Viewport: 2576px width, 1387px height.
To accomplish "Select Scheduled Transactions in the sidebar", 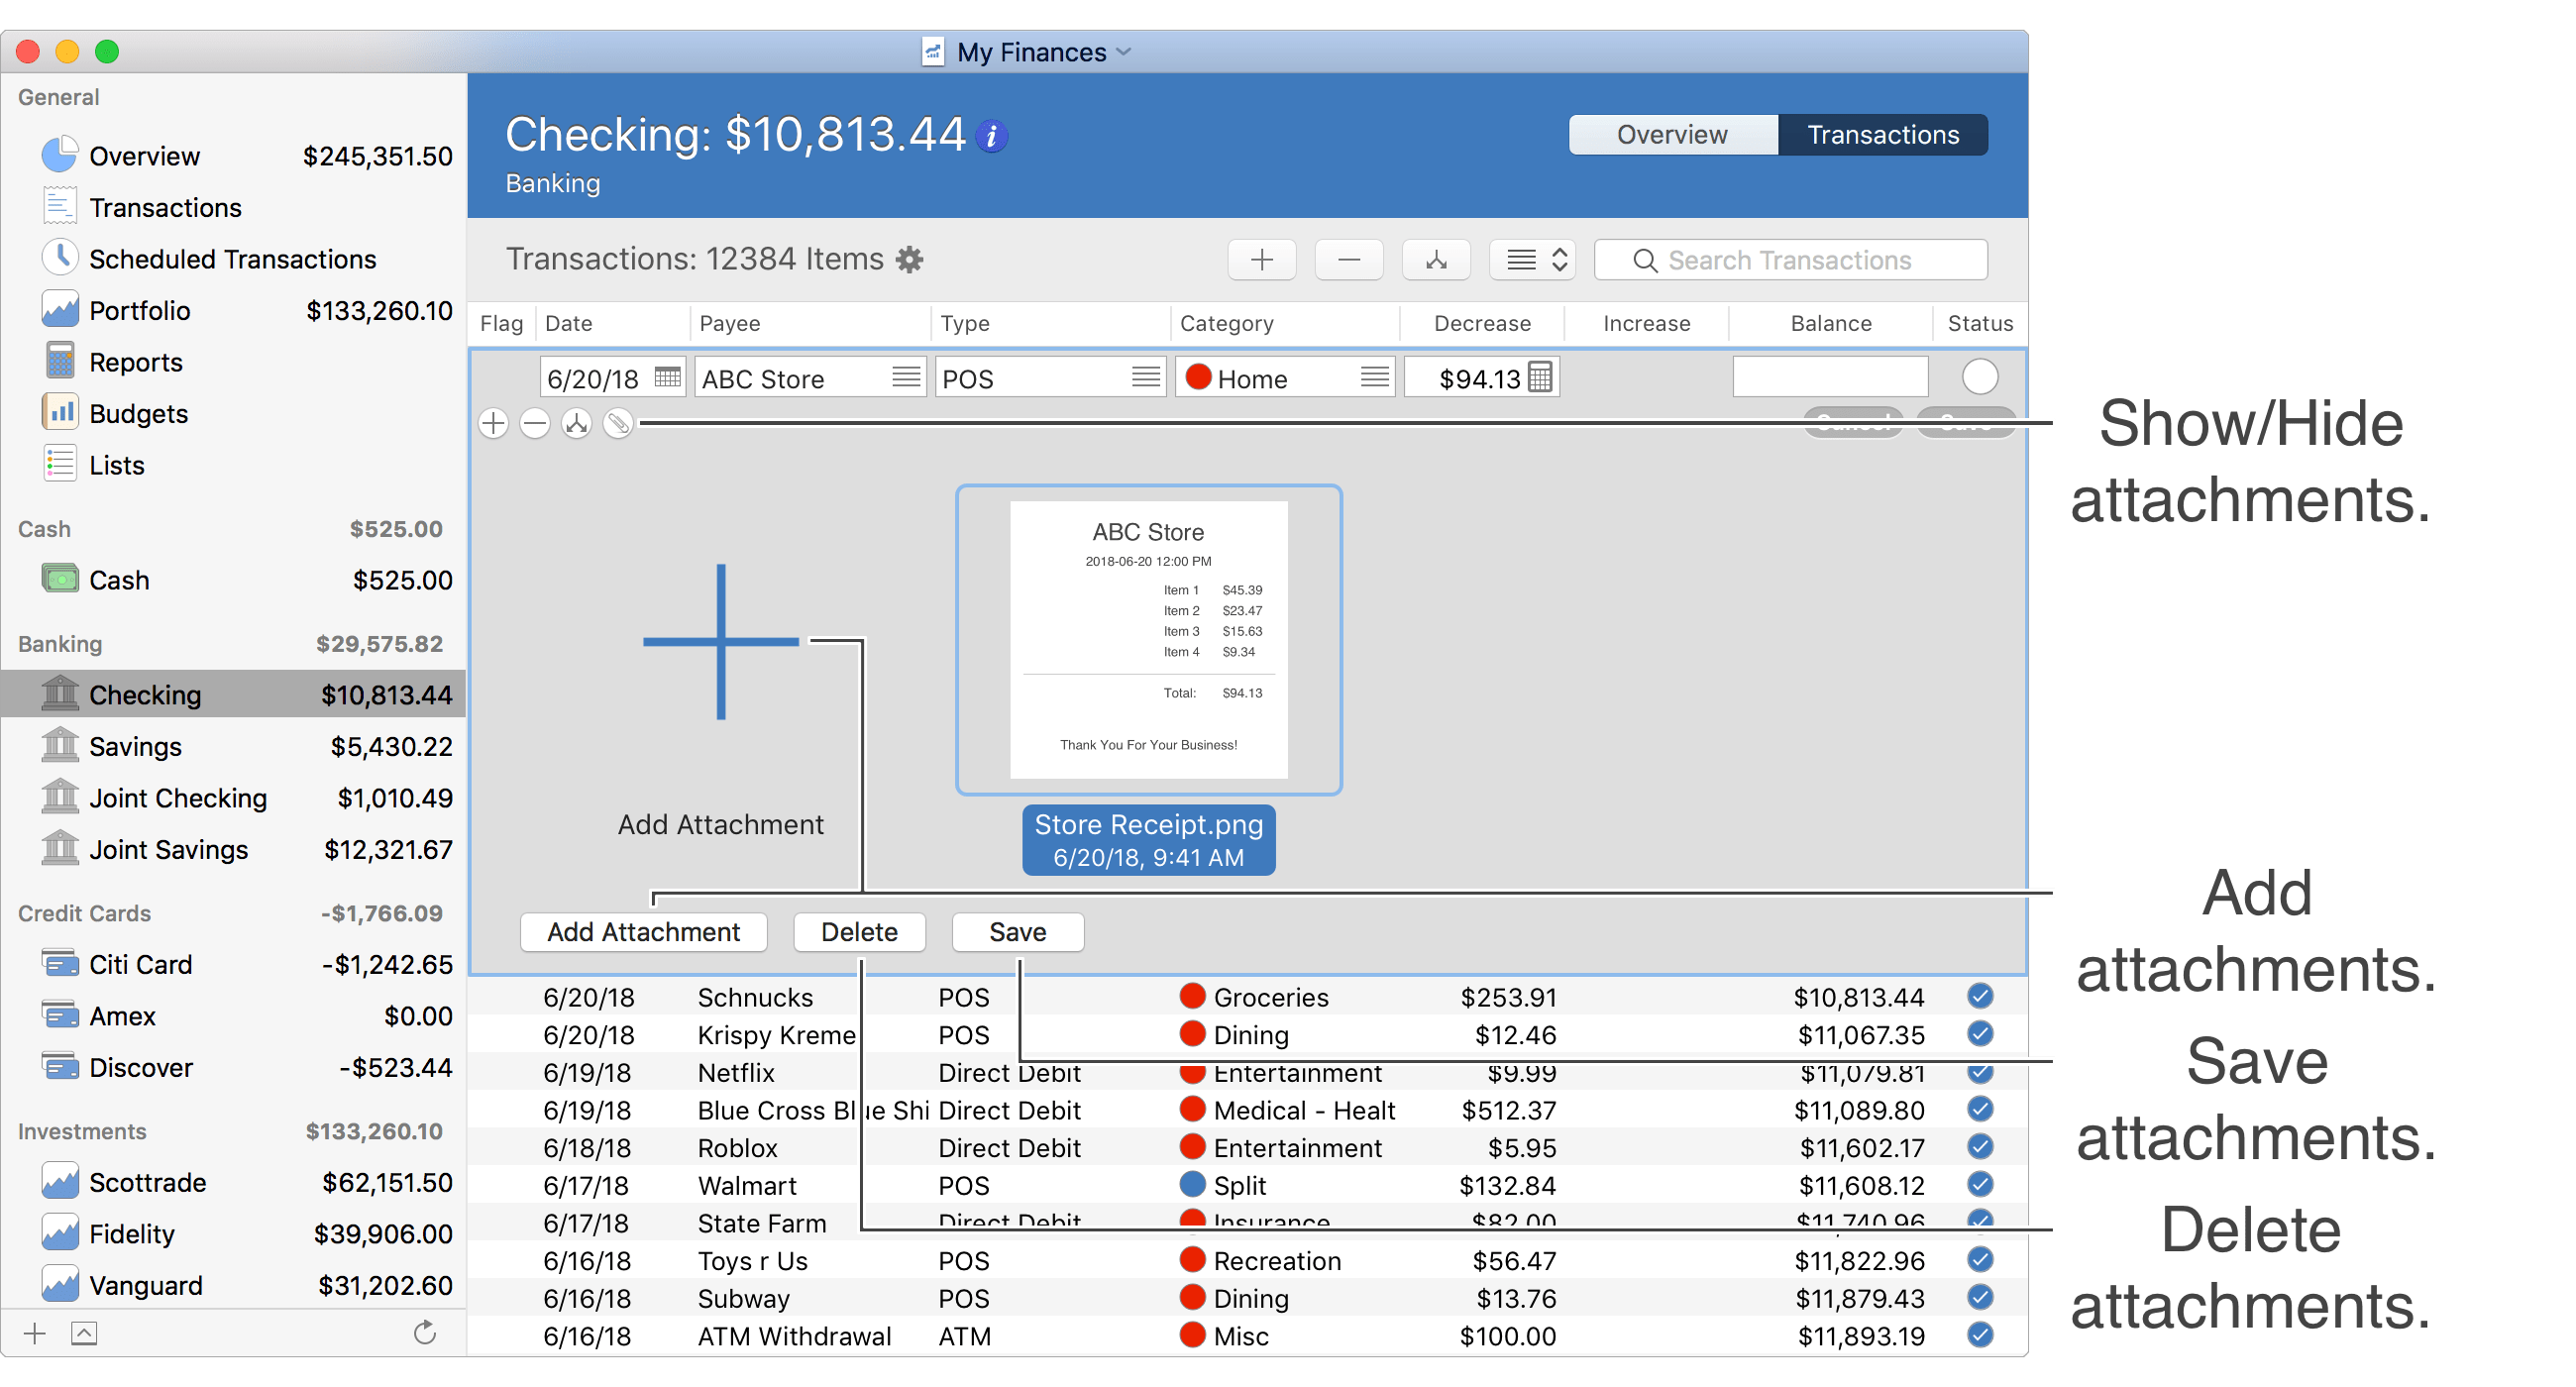I will [x=232, y=259].
